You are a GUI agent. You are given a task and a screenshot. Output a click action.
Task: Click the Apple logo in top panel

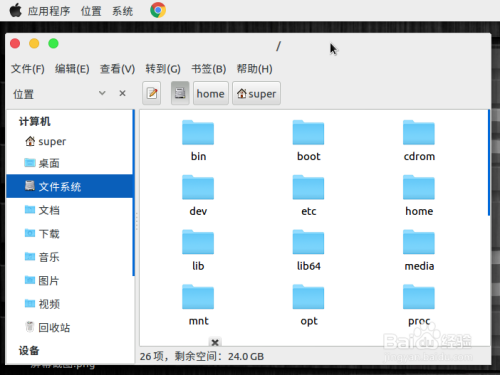15,10
